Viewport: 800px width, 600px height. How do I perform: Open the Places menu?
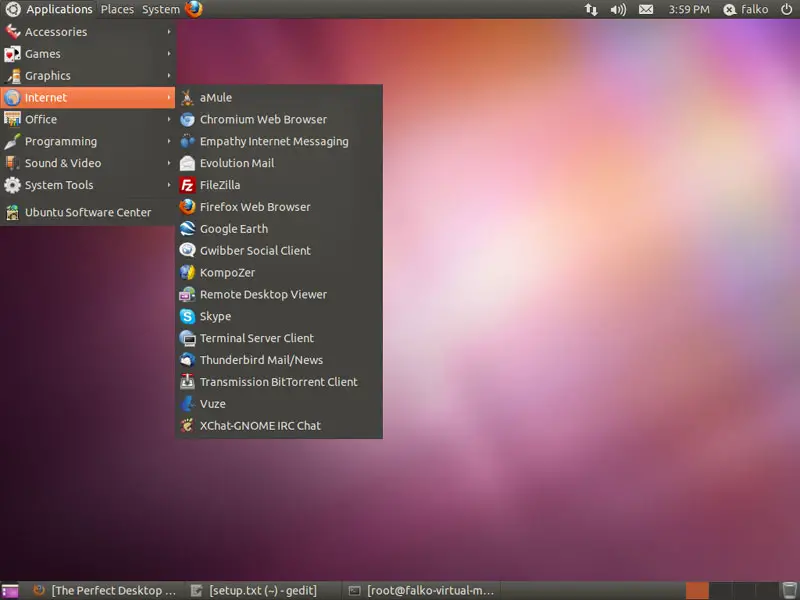(x=117, y=9)
